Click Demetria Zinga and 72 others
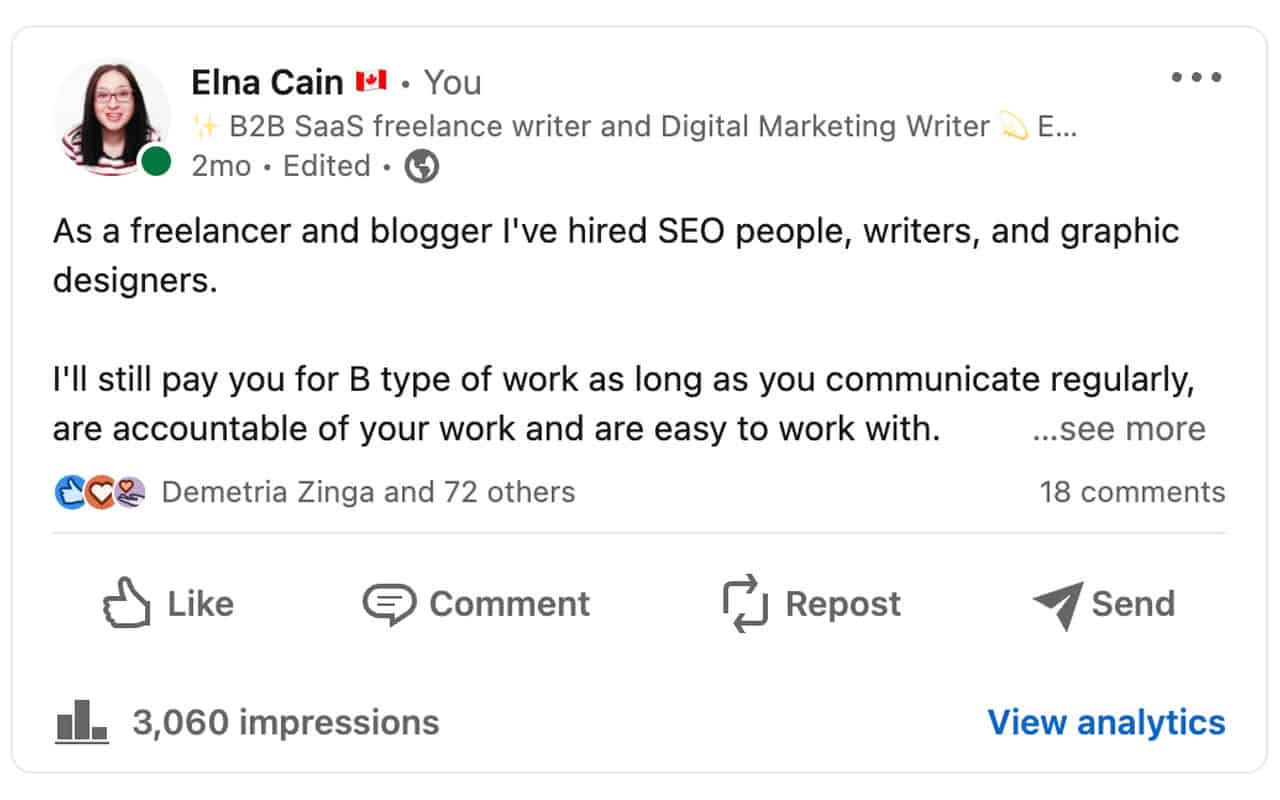 click(x=366, y=491)
